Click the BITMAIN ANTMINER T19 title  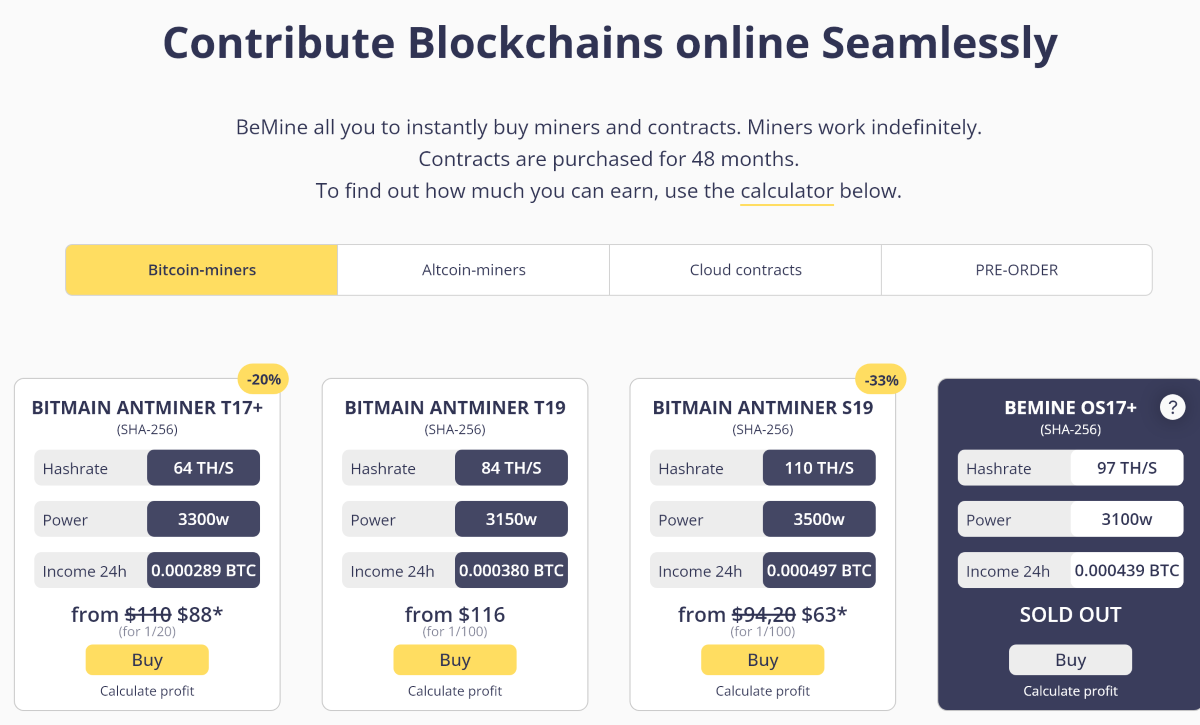coord(455,408)
